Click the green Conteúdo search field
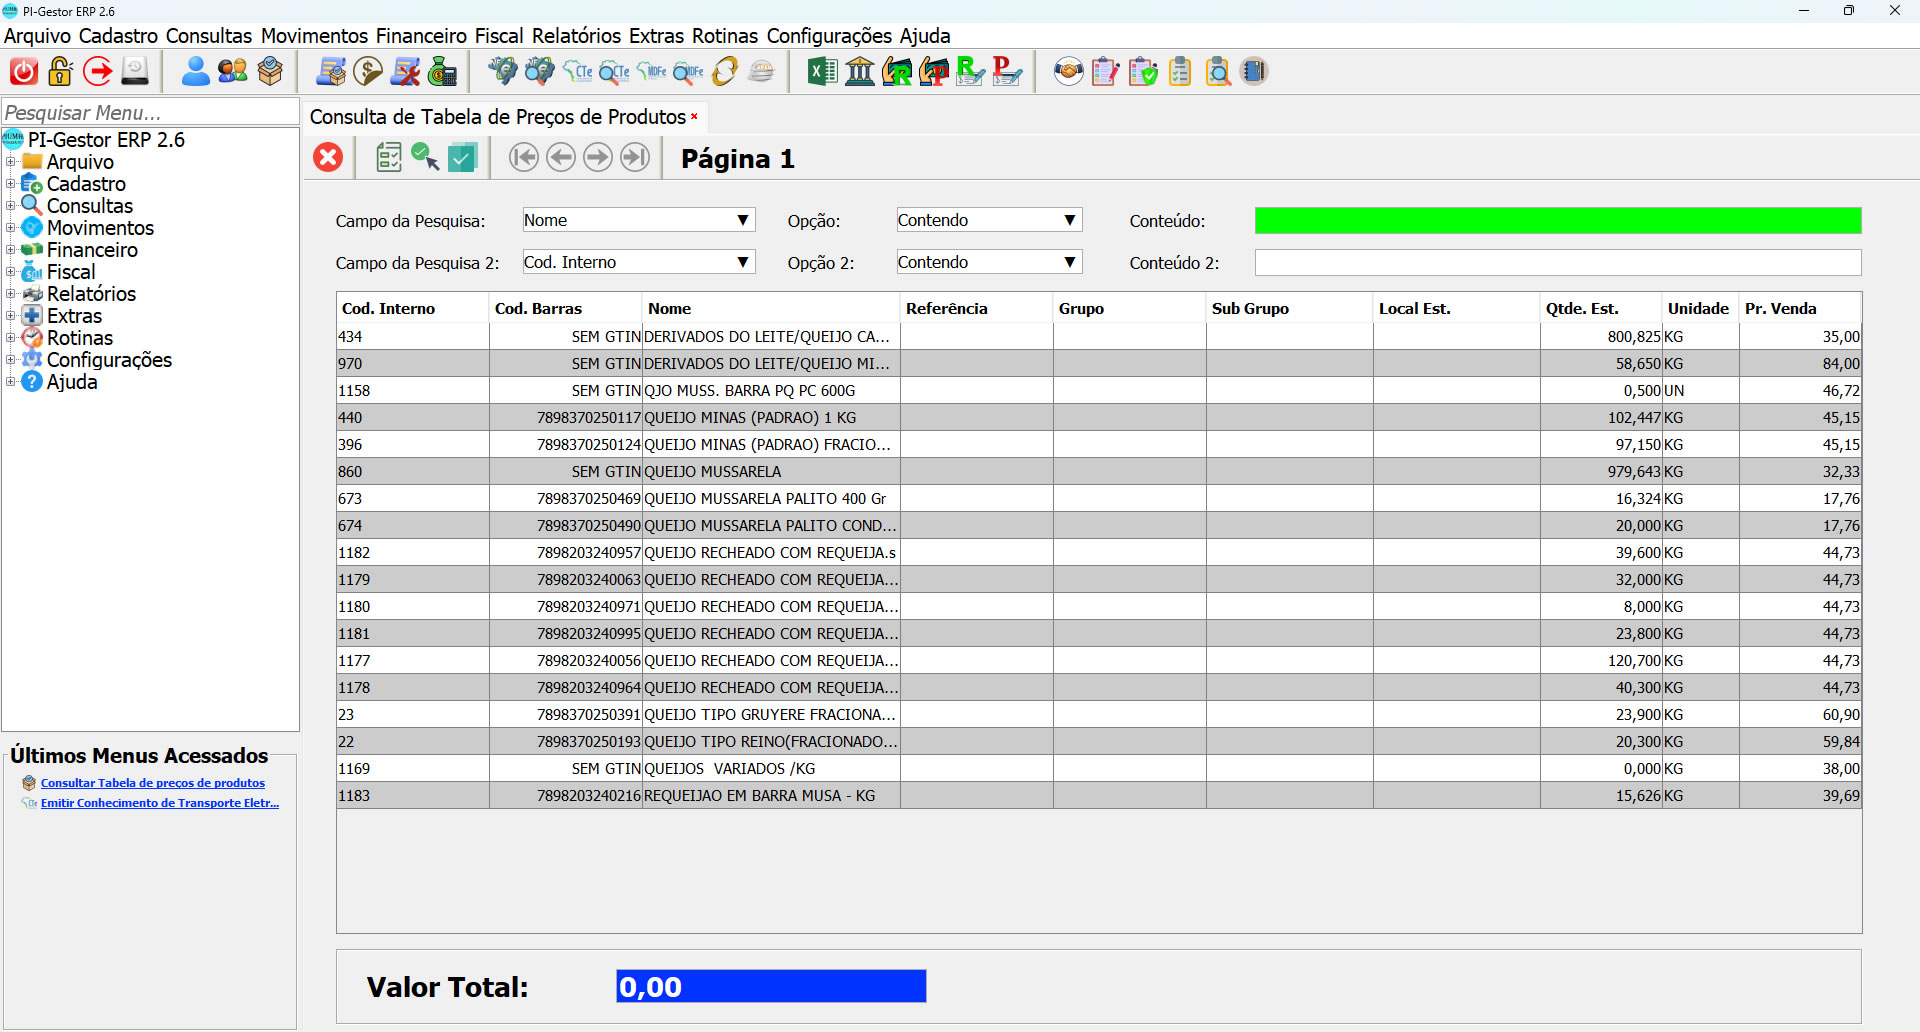Image resolution: width=1920 pixels, height=1032 pixels. click(x=1557, y=220)
